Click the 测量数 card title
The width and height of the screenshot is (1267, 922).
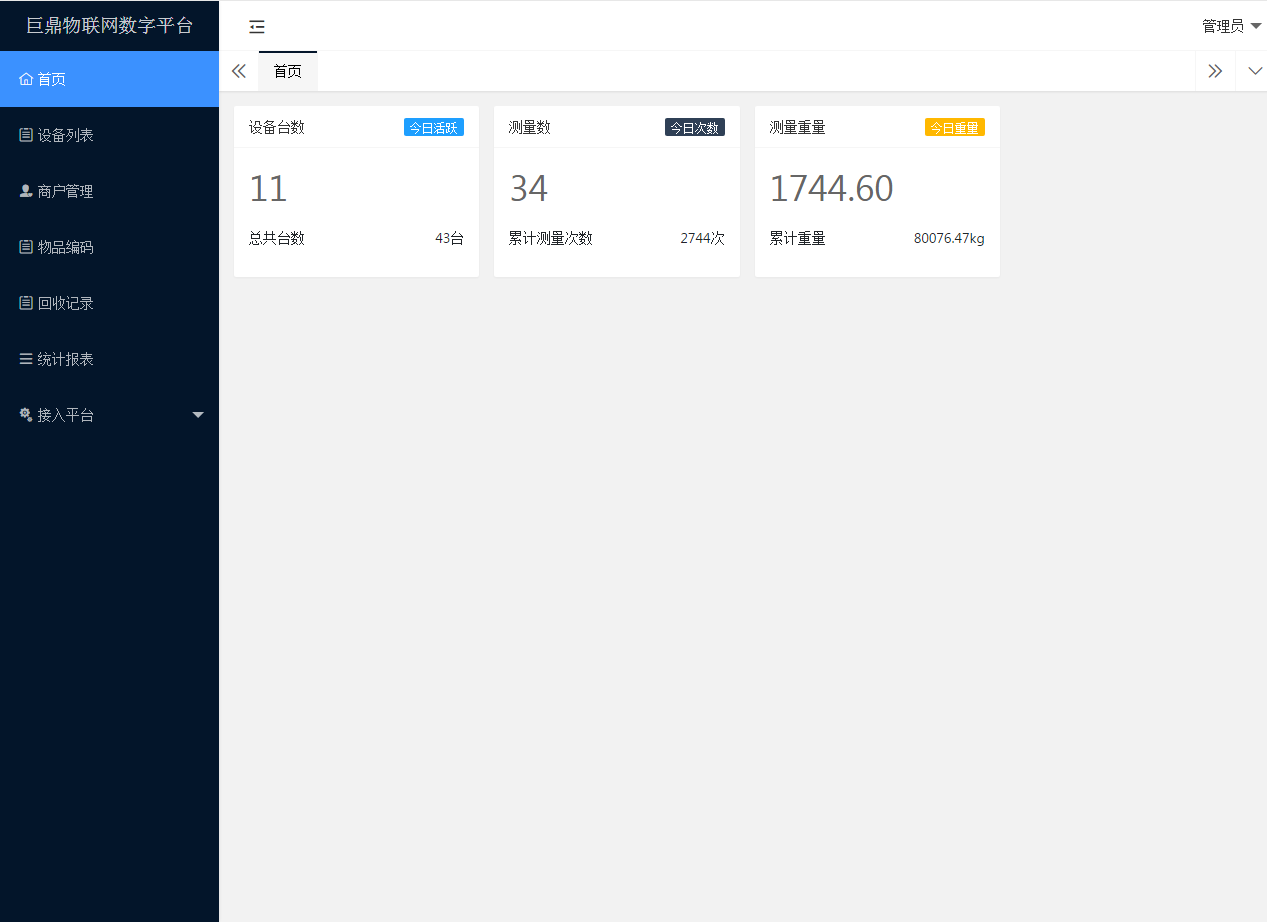(x=530, y=127)
